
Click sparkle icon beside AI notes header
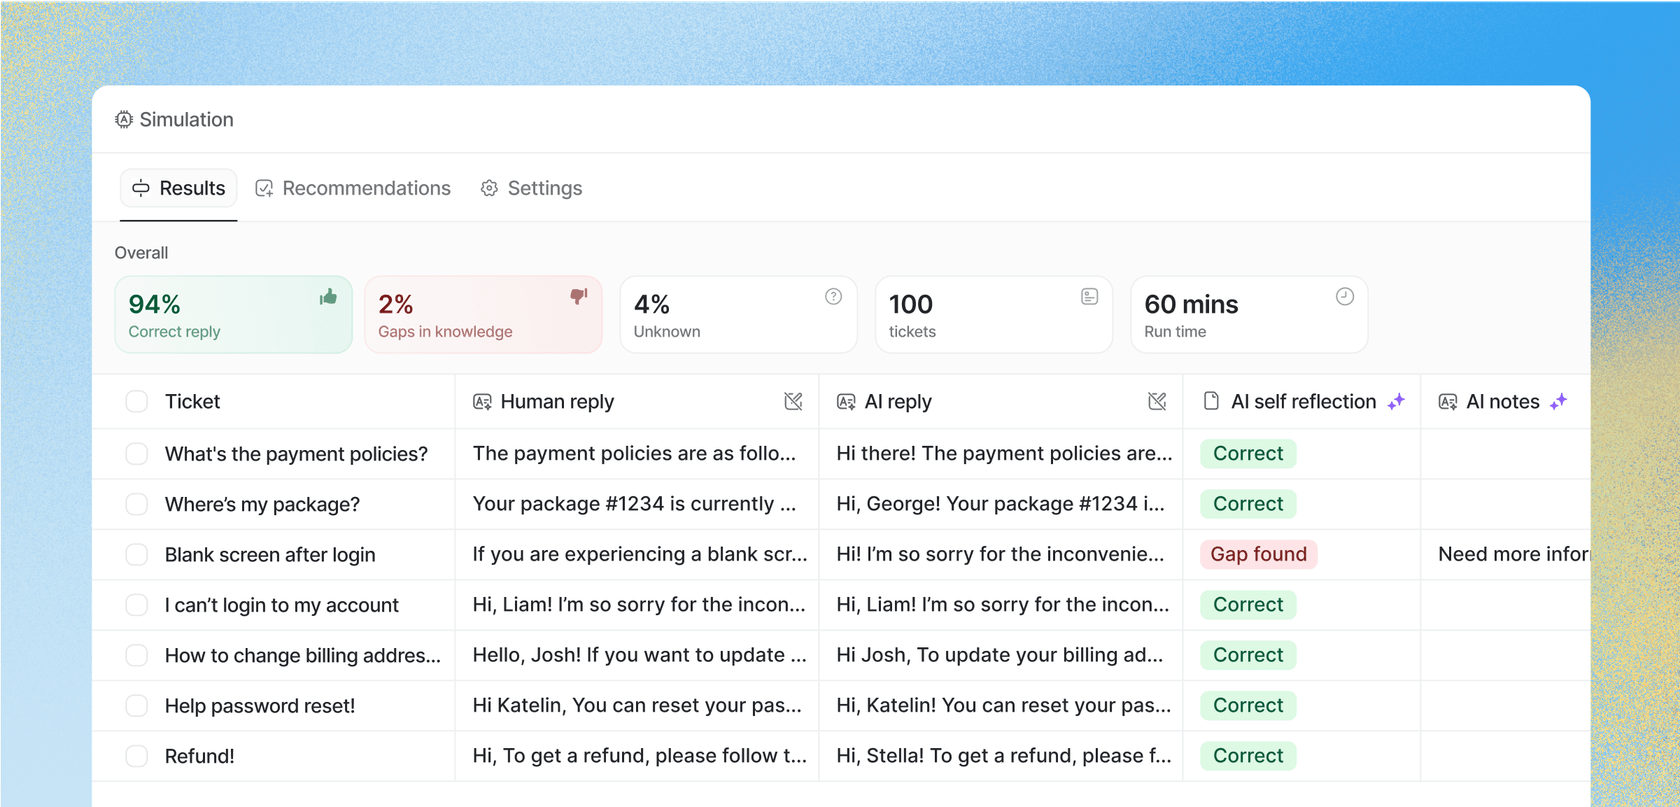coord(1558,402)
